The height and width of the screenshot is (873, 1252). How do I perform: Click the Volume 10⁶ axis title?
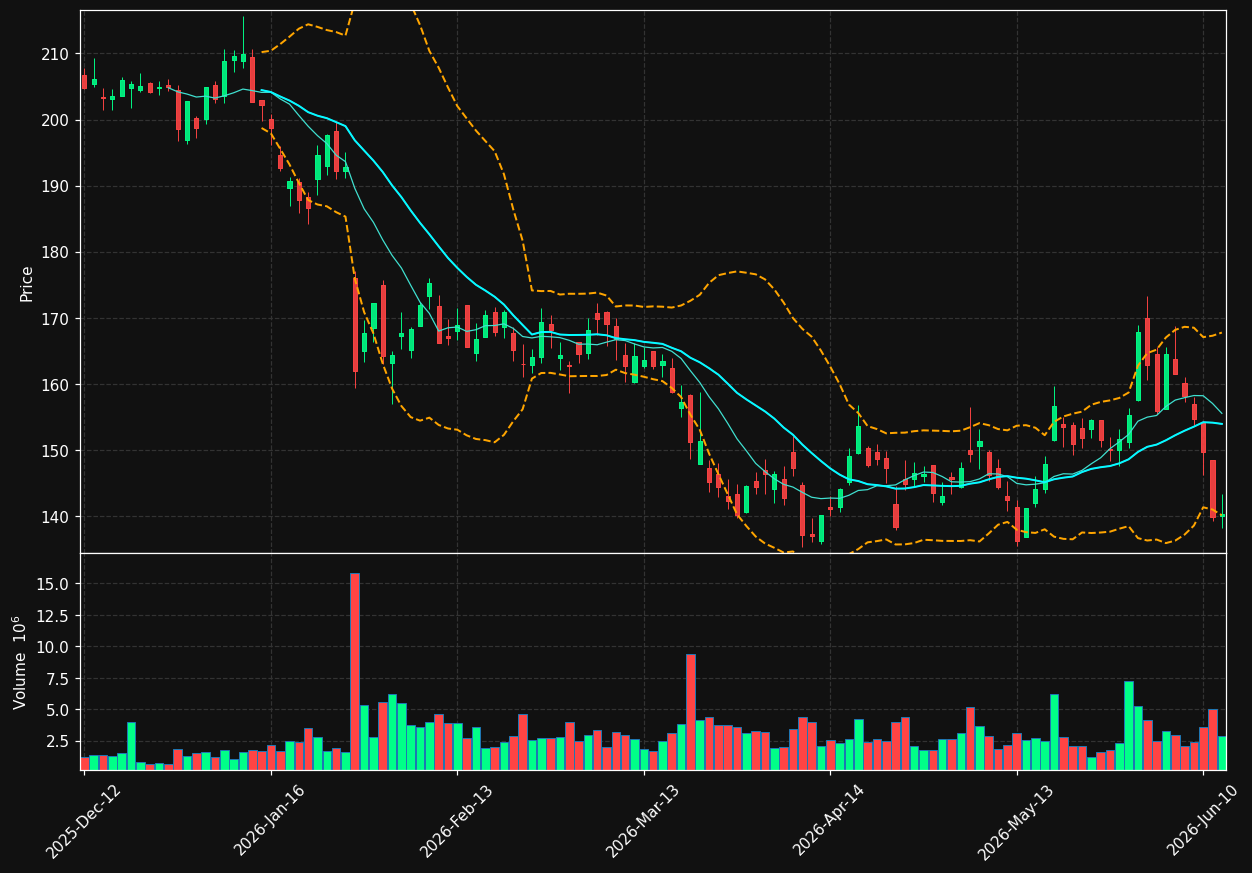click(20, 662)
